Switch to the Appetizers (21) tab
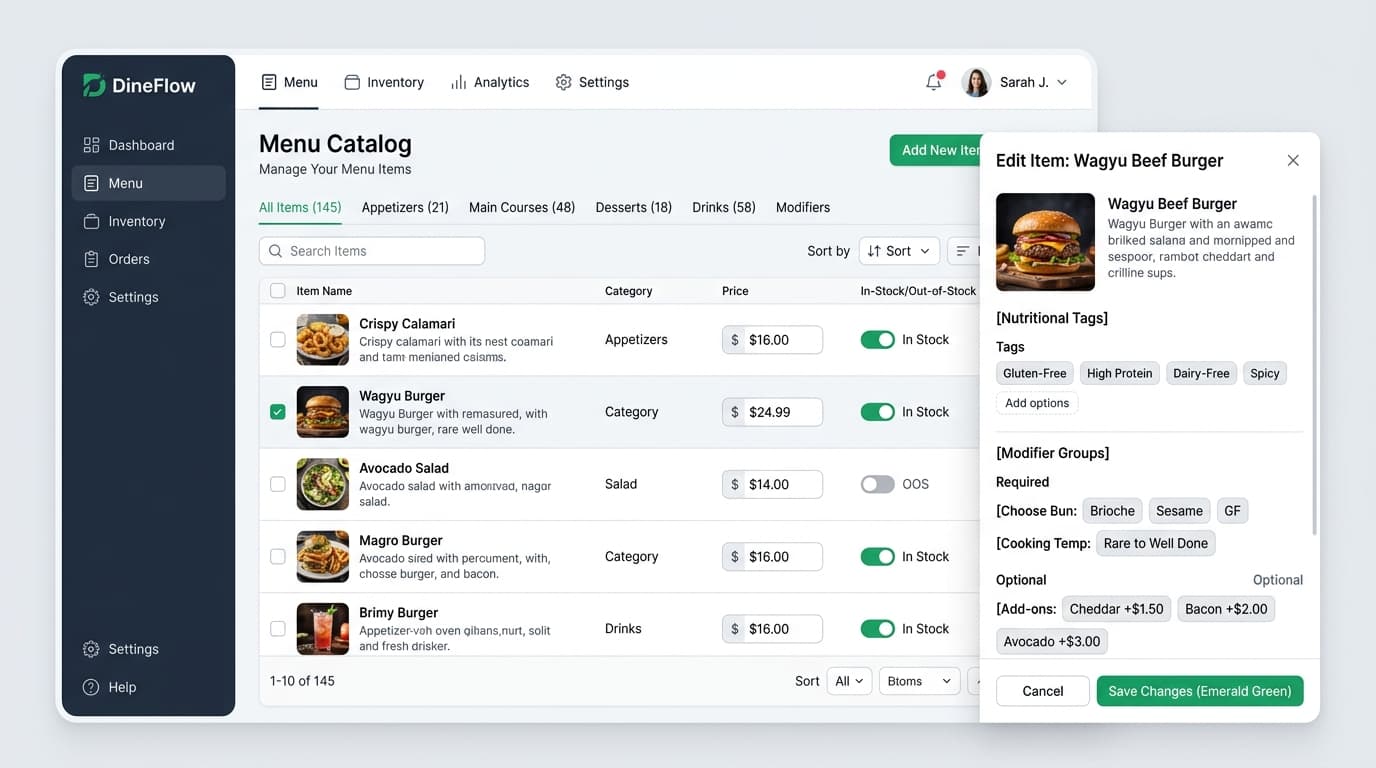 click(x=405, y=207)
